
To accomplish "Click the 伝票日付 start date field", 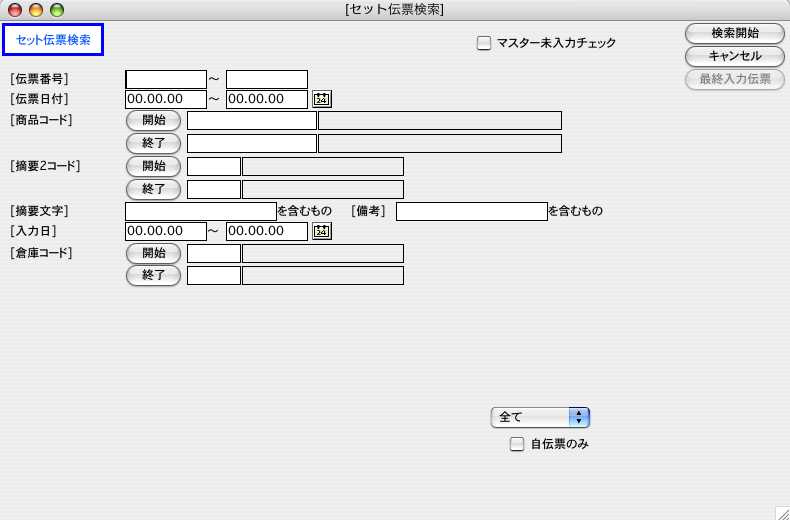I will pyautogui.click(x=166, y=99).
